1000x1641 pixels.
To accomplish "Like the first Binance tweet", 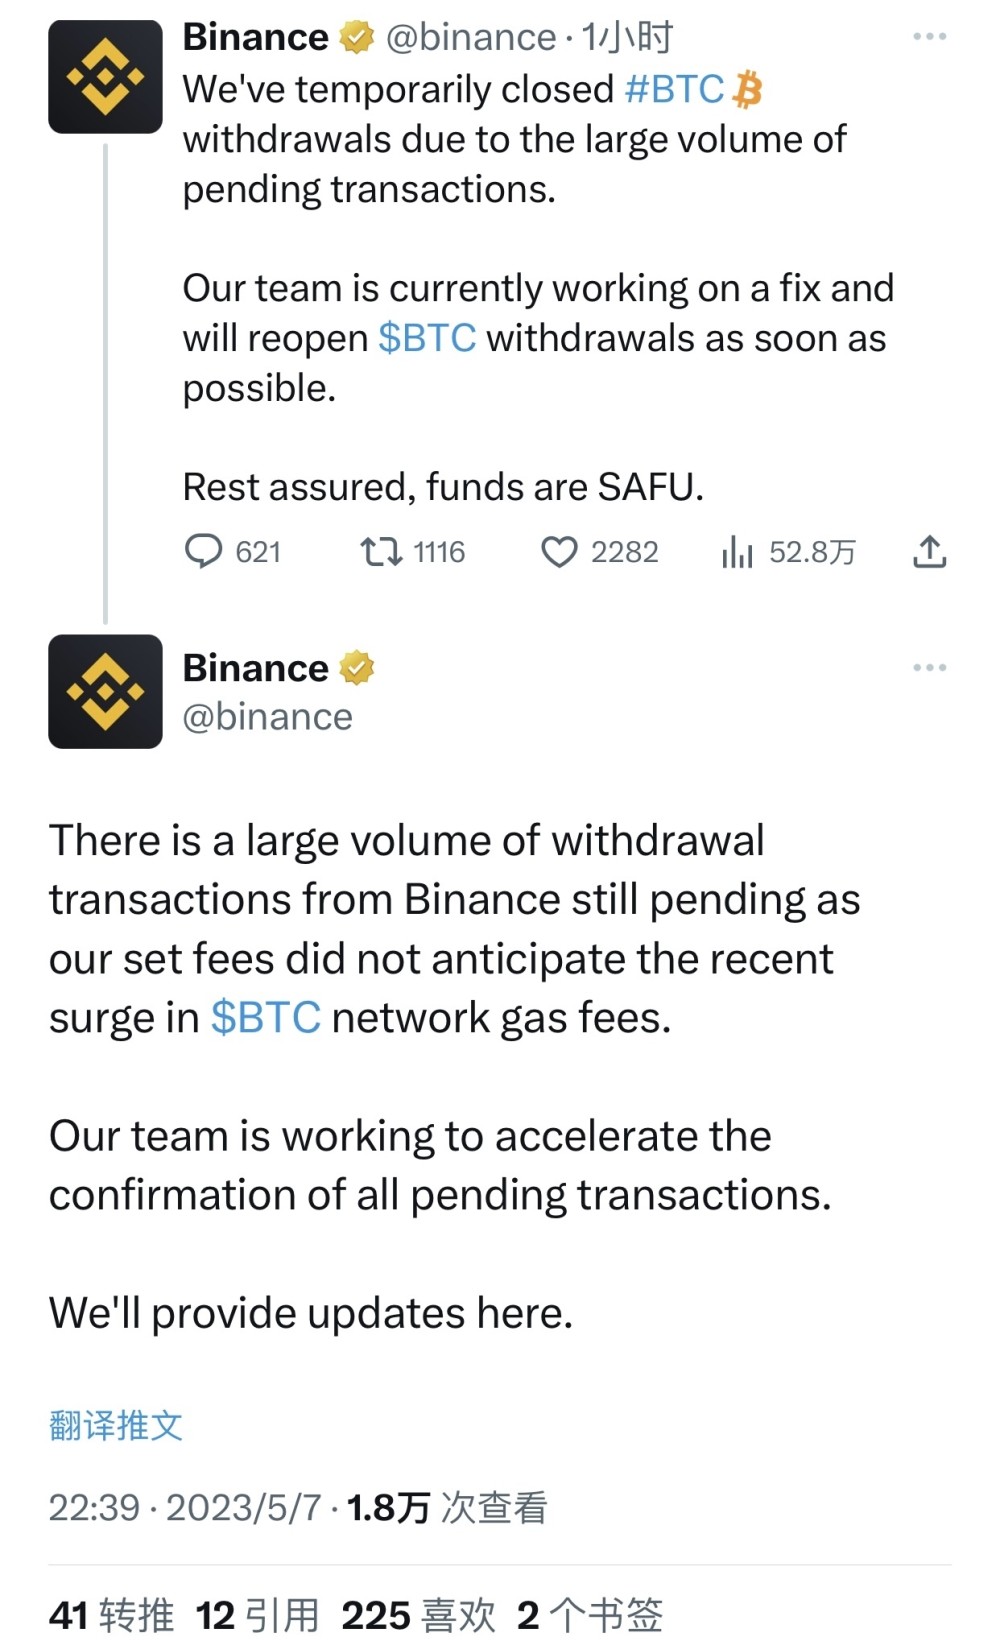I will point(559,551).
